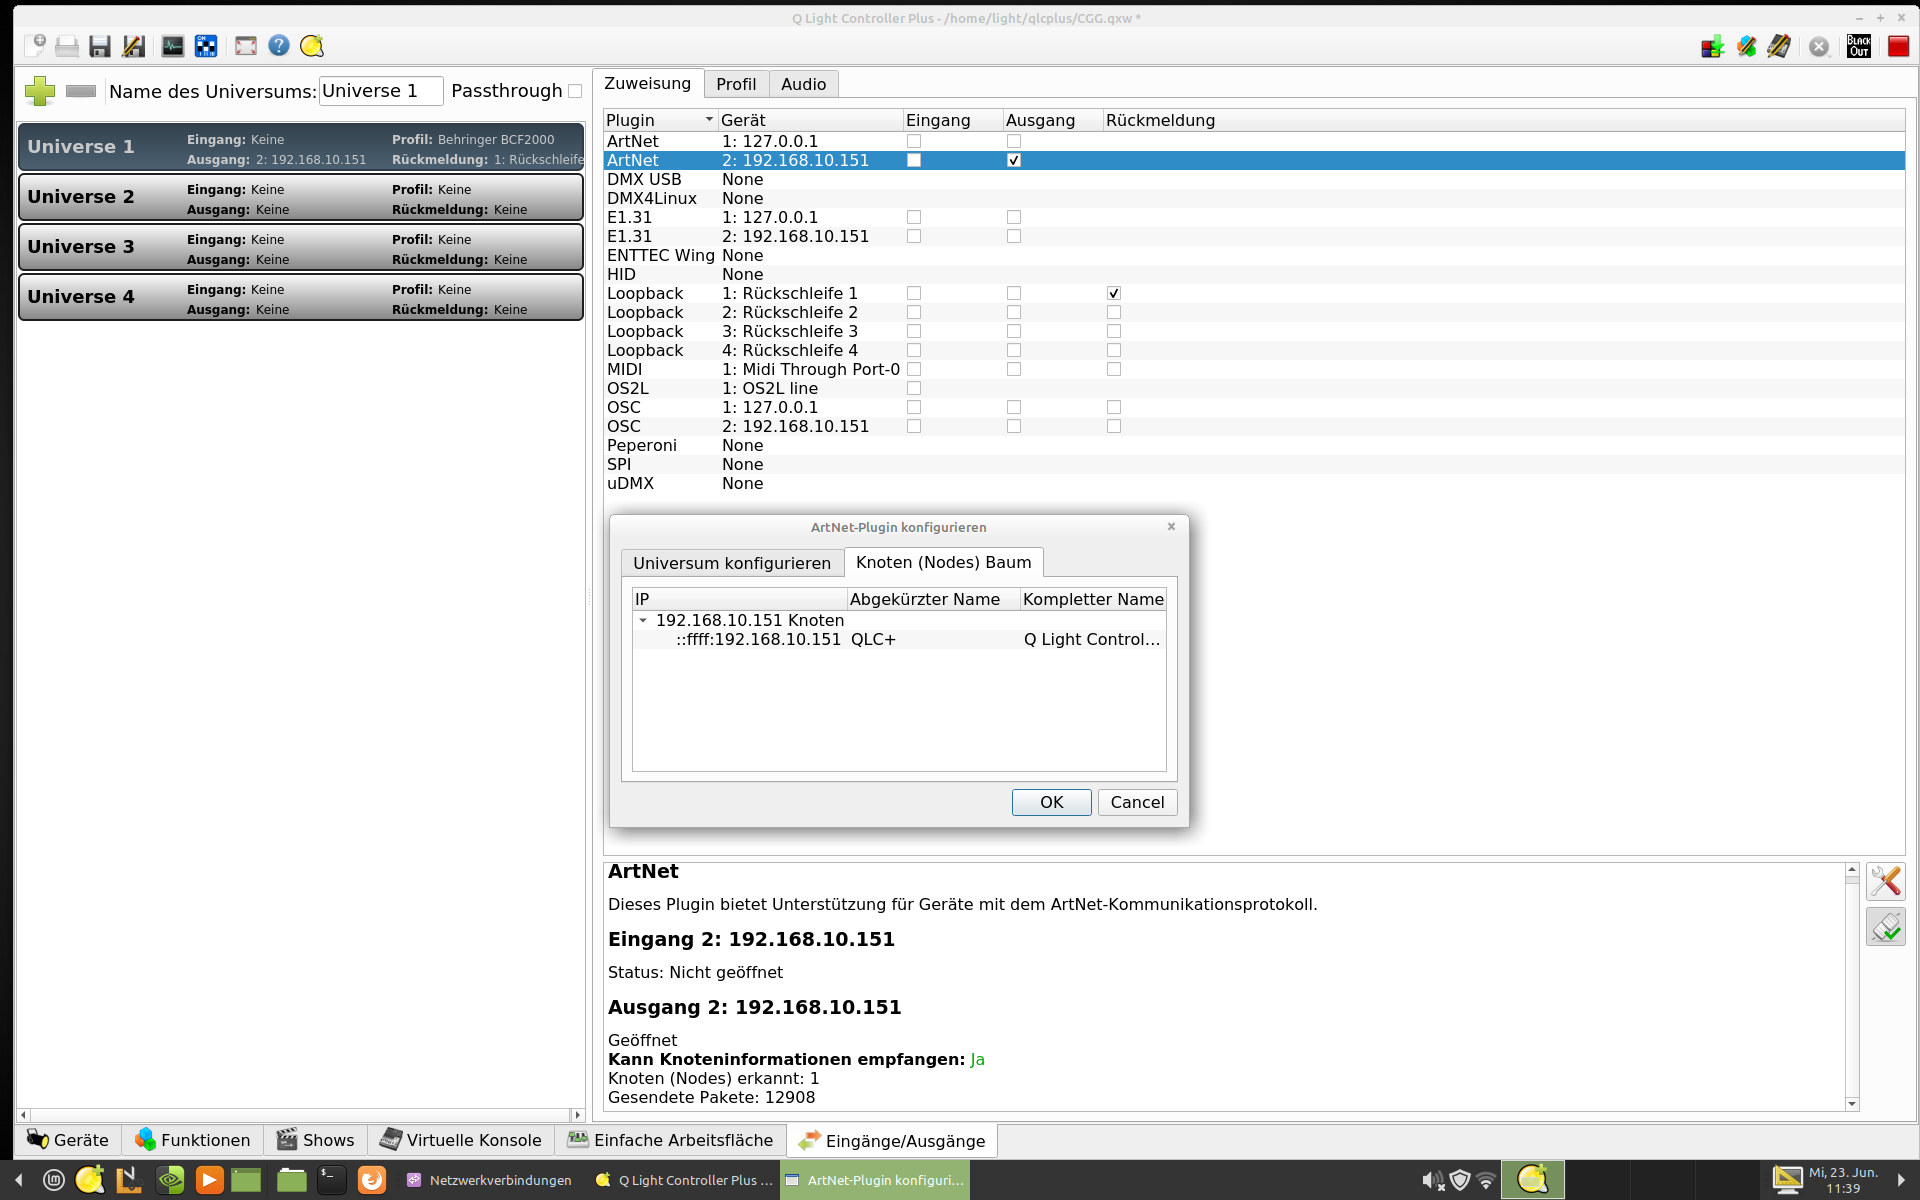Click the Save As floppy-with-pencil icon

pos(133,46)
